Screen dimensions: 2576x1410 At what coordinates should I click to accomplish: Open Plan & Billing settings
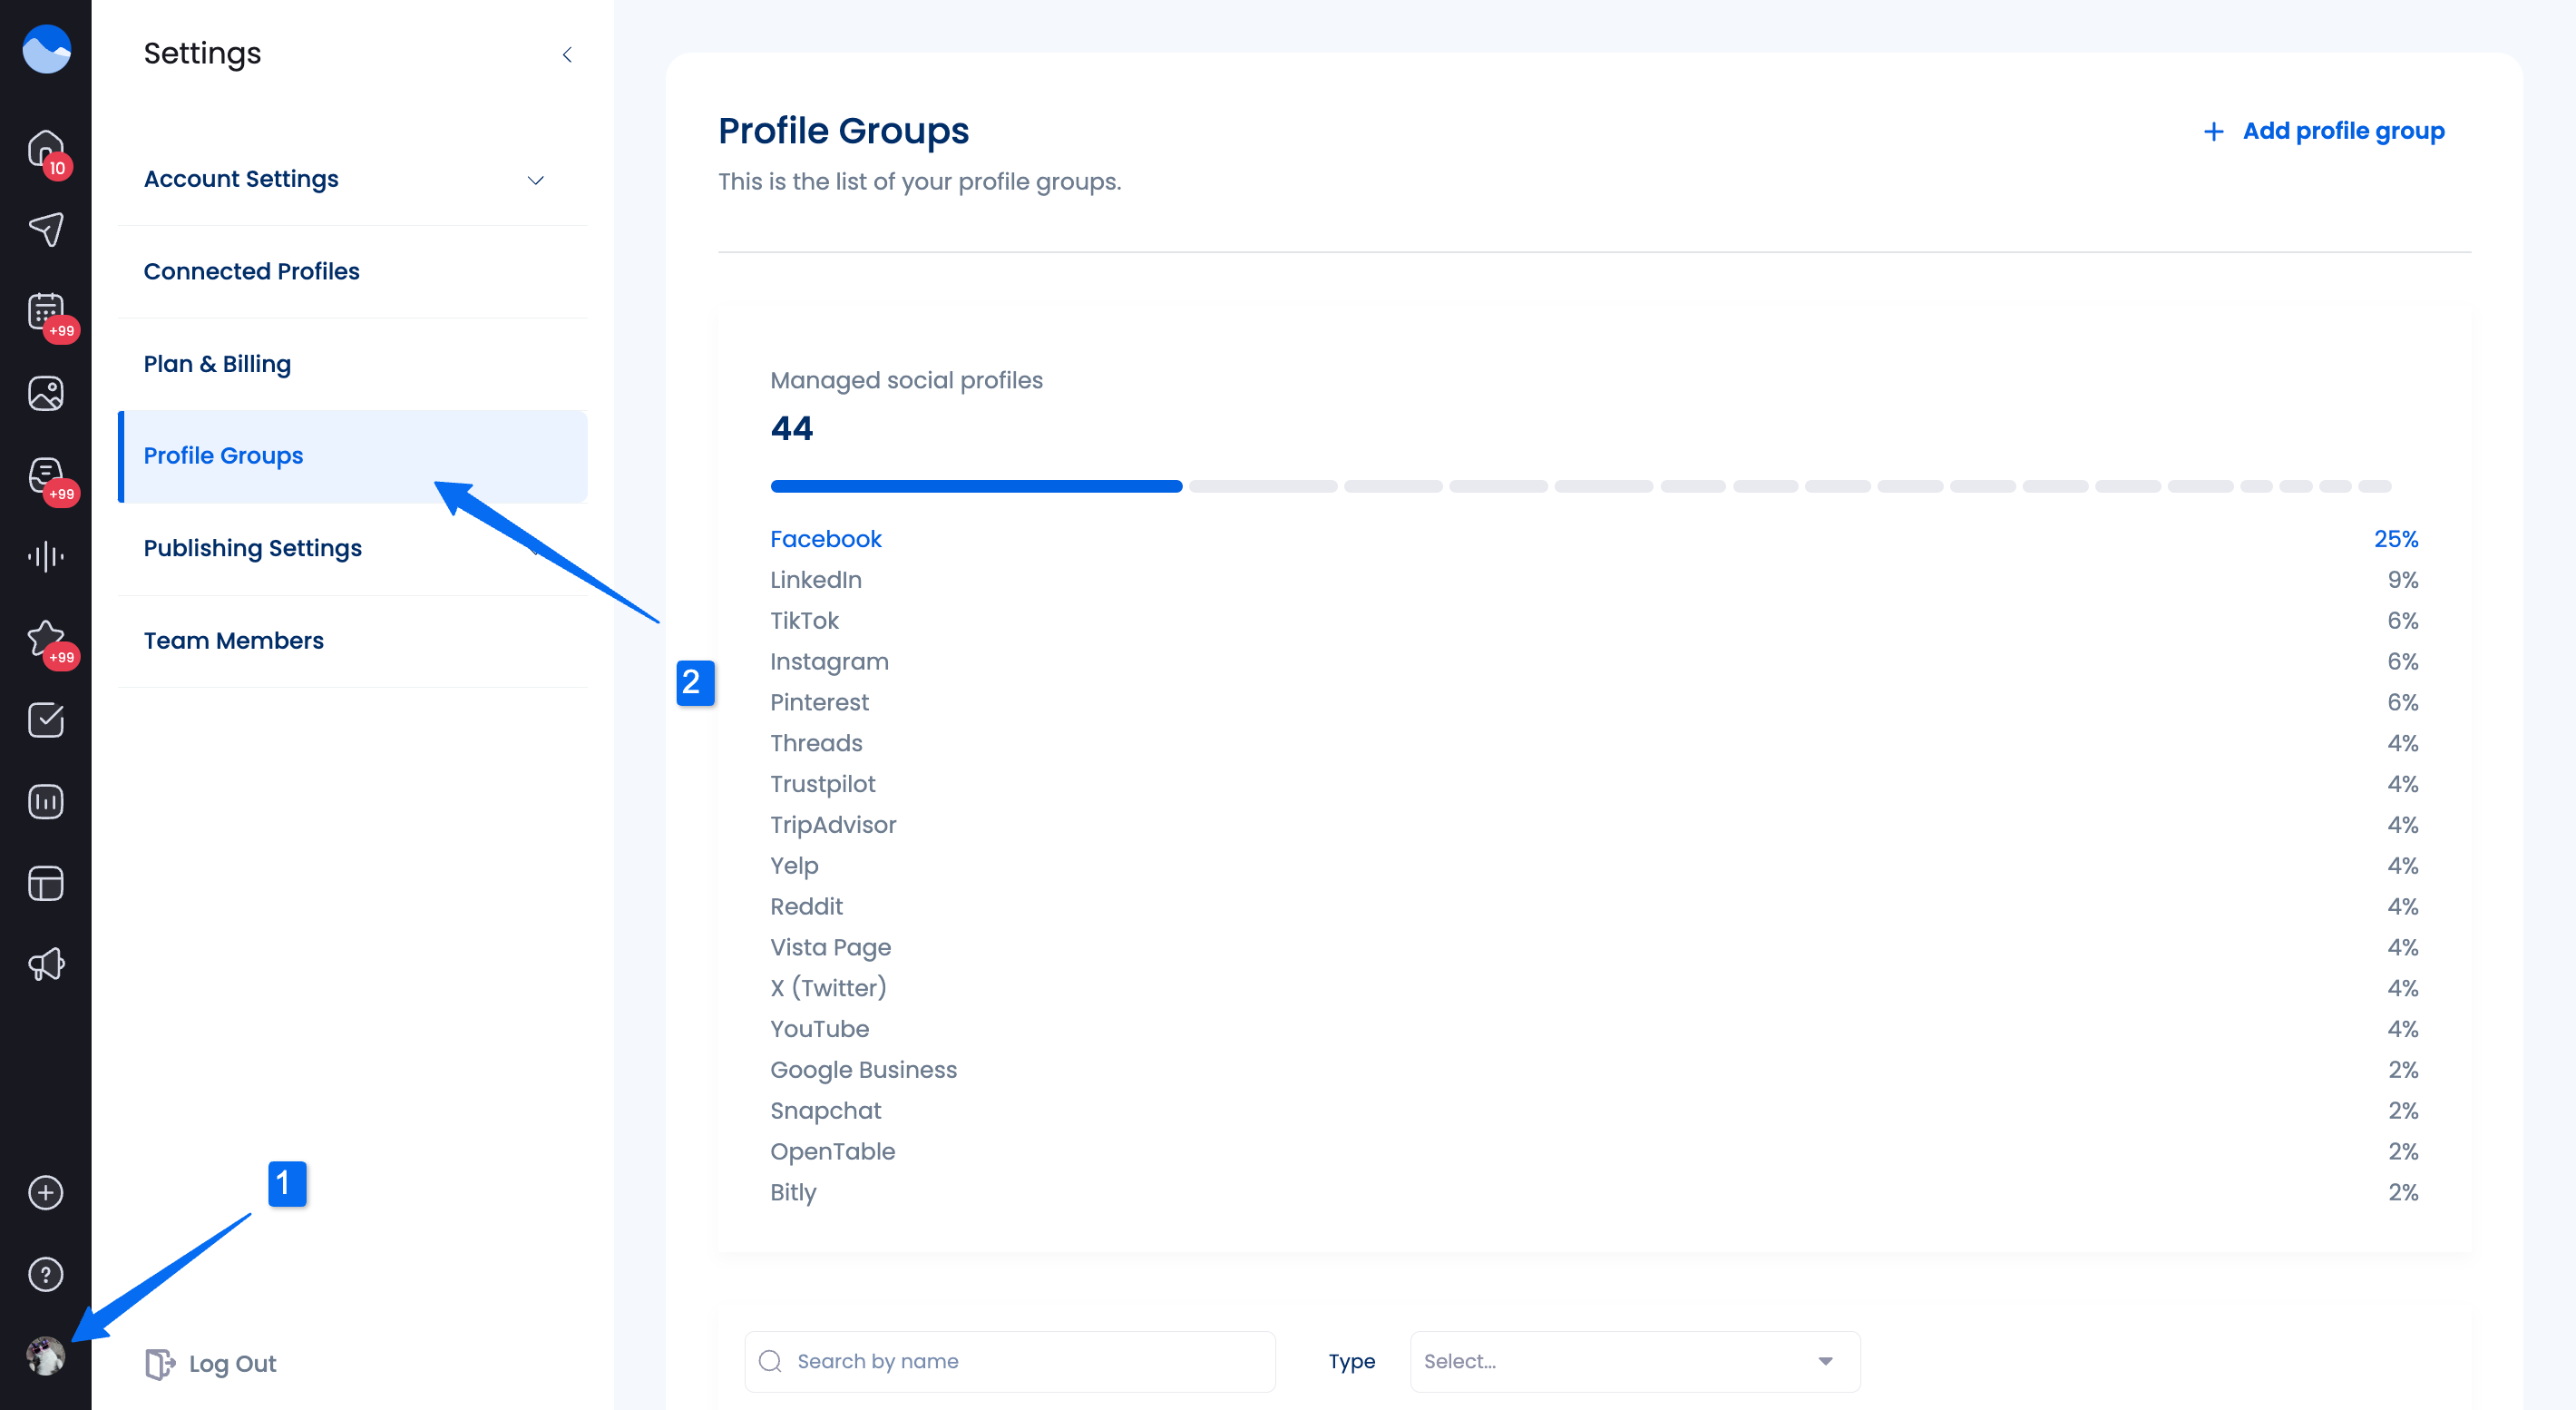(x=353, y=364)
